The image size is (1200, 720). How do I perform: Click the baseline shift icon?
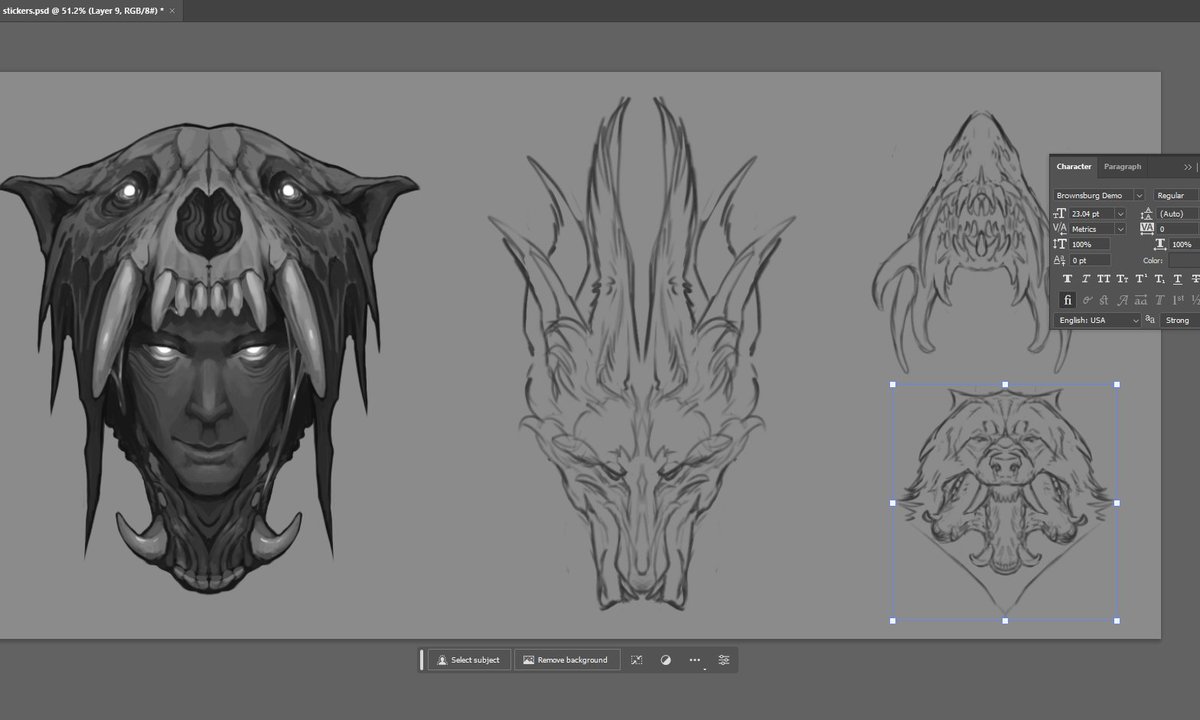(1060, 260)
